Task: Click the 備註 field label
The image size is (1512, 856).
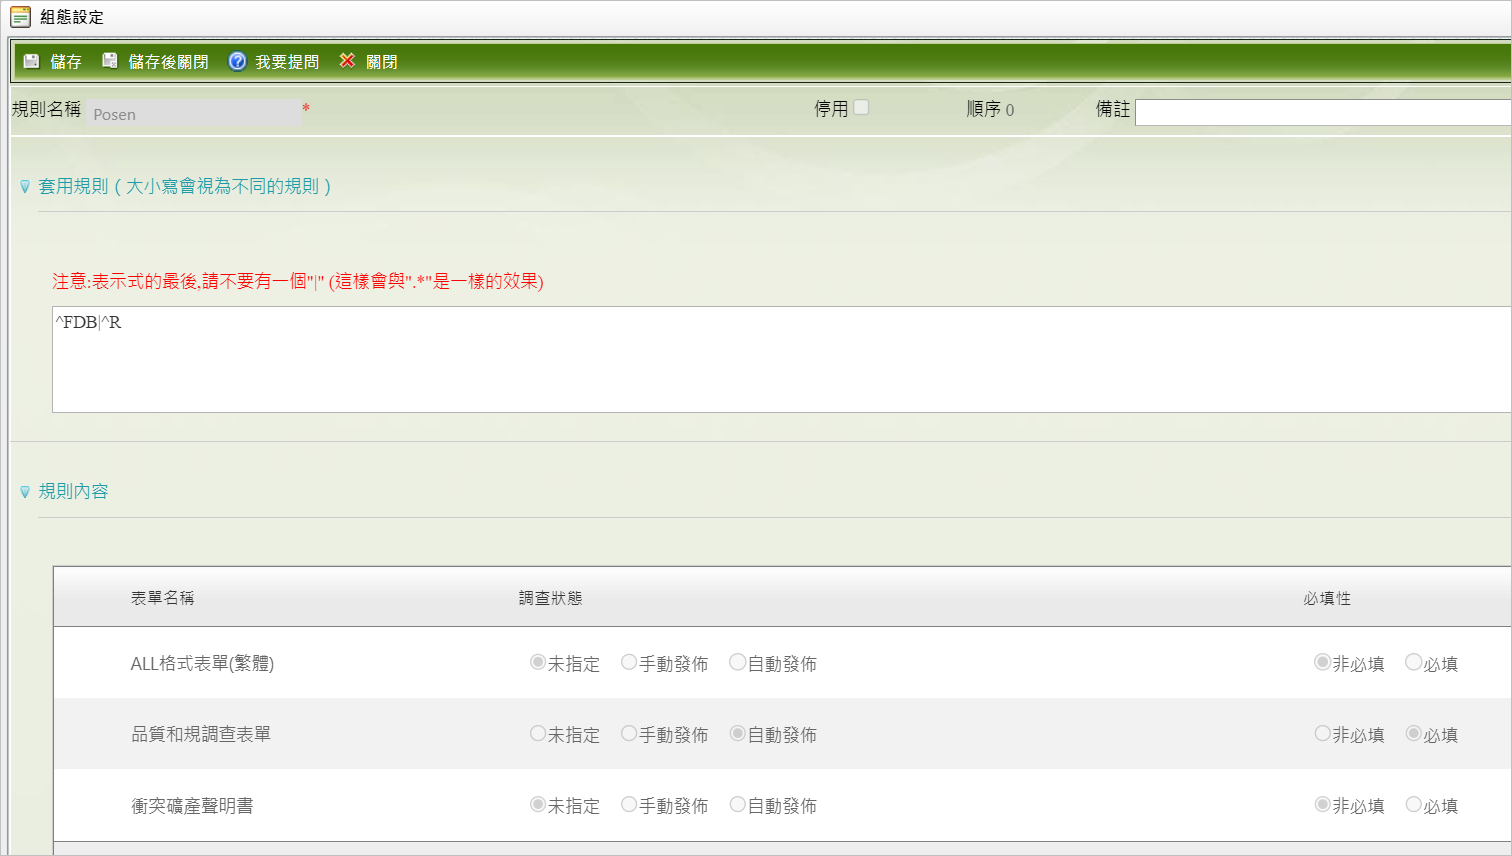Action: [1113, 109]
